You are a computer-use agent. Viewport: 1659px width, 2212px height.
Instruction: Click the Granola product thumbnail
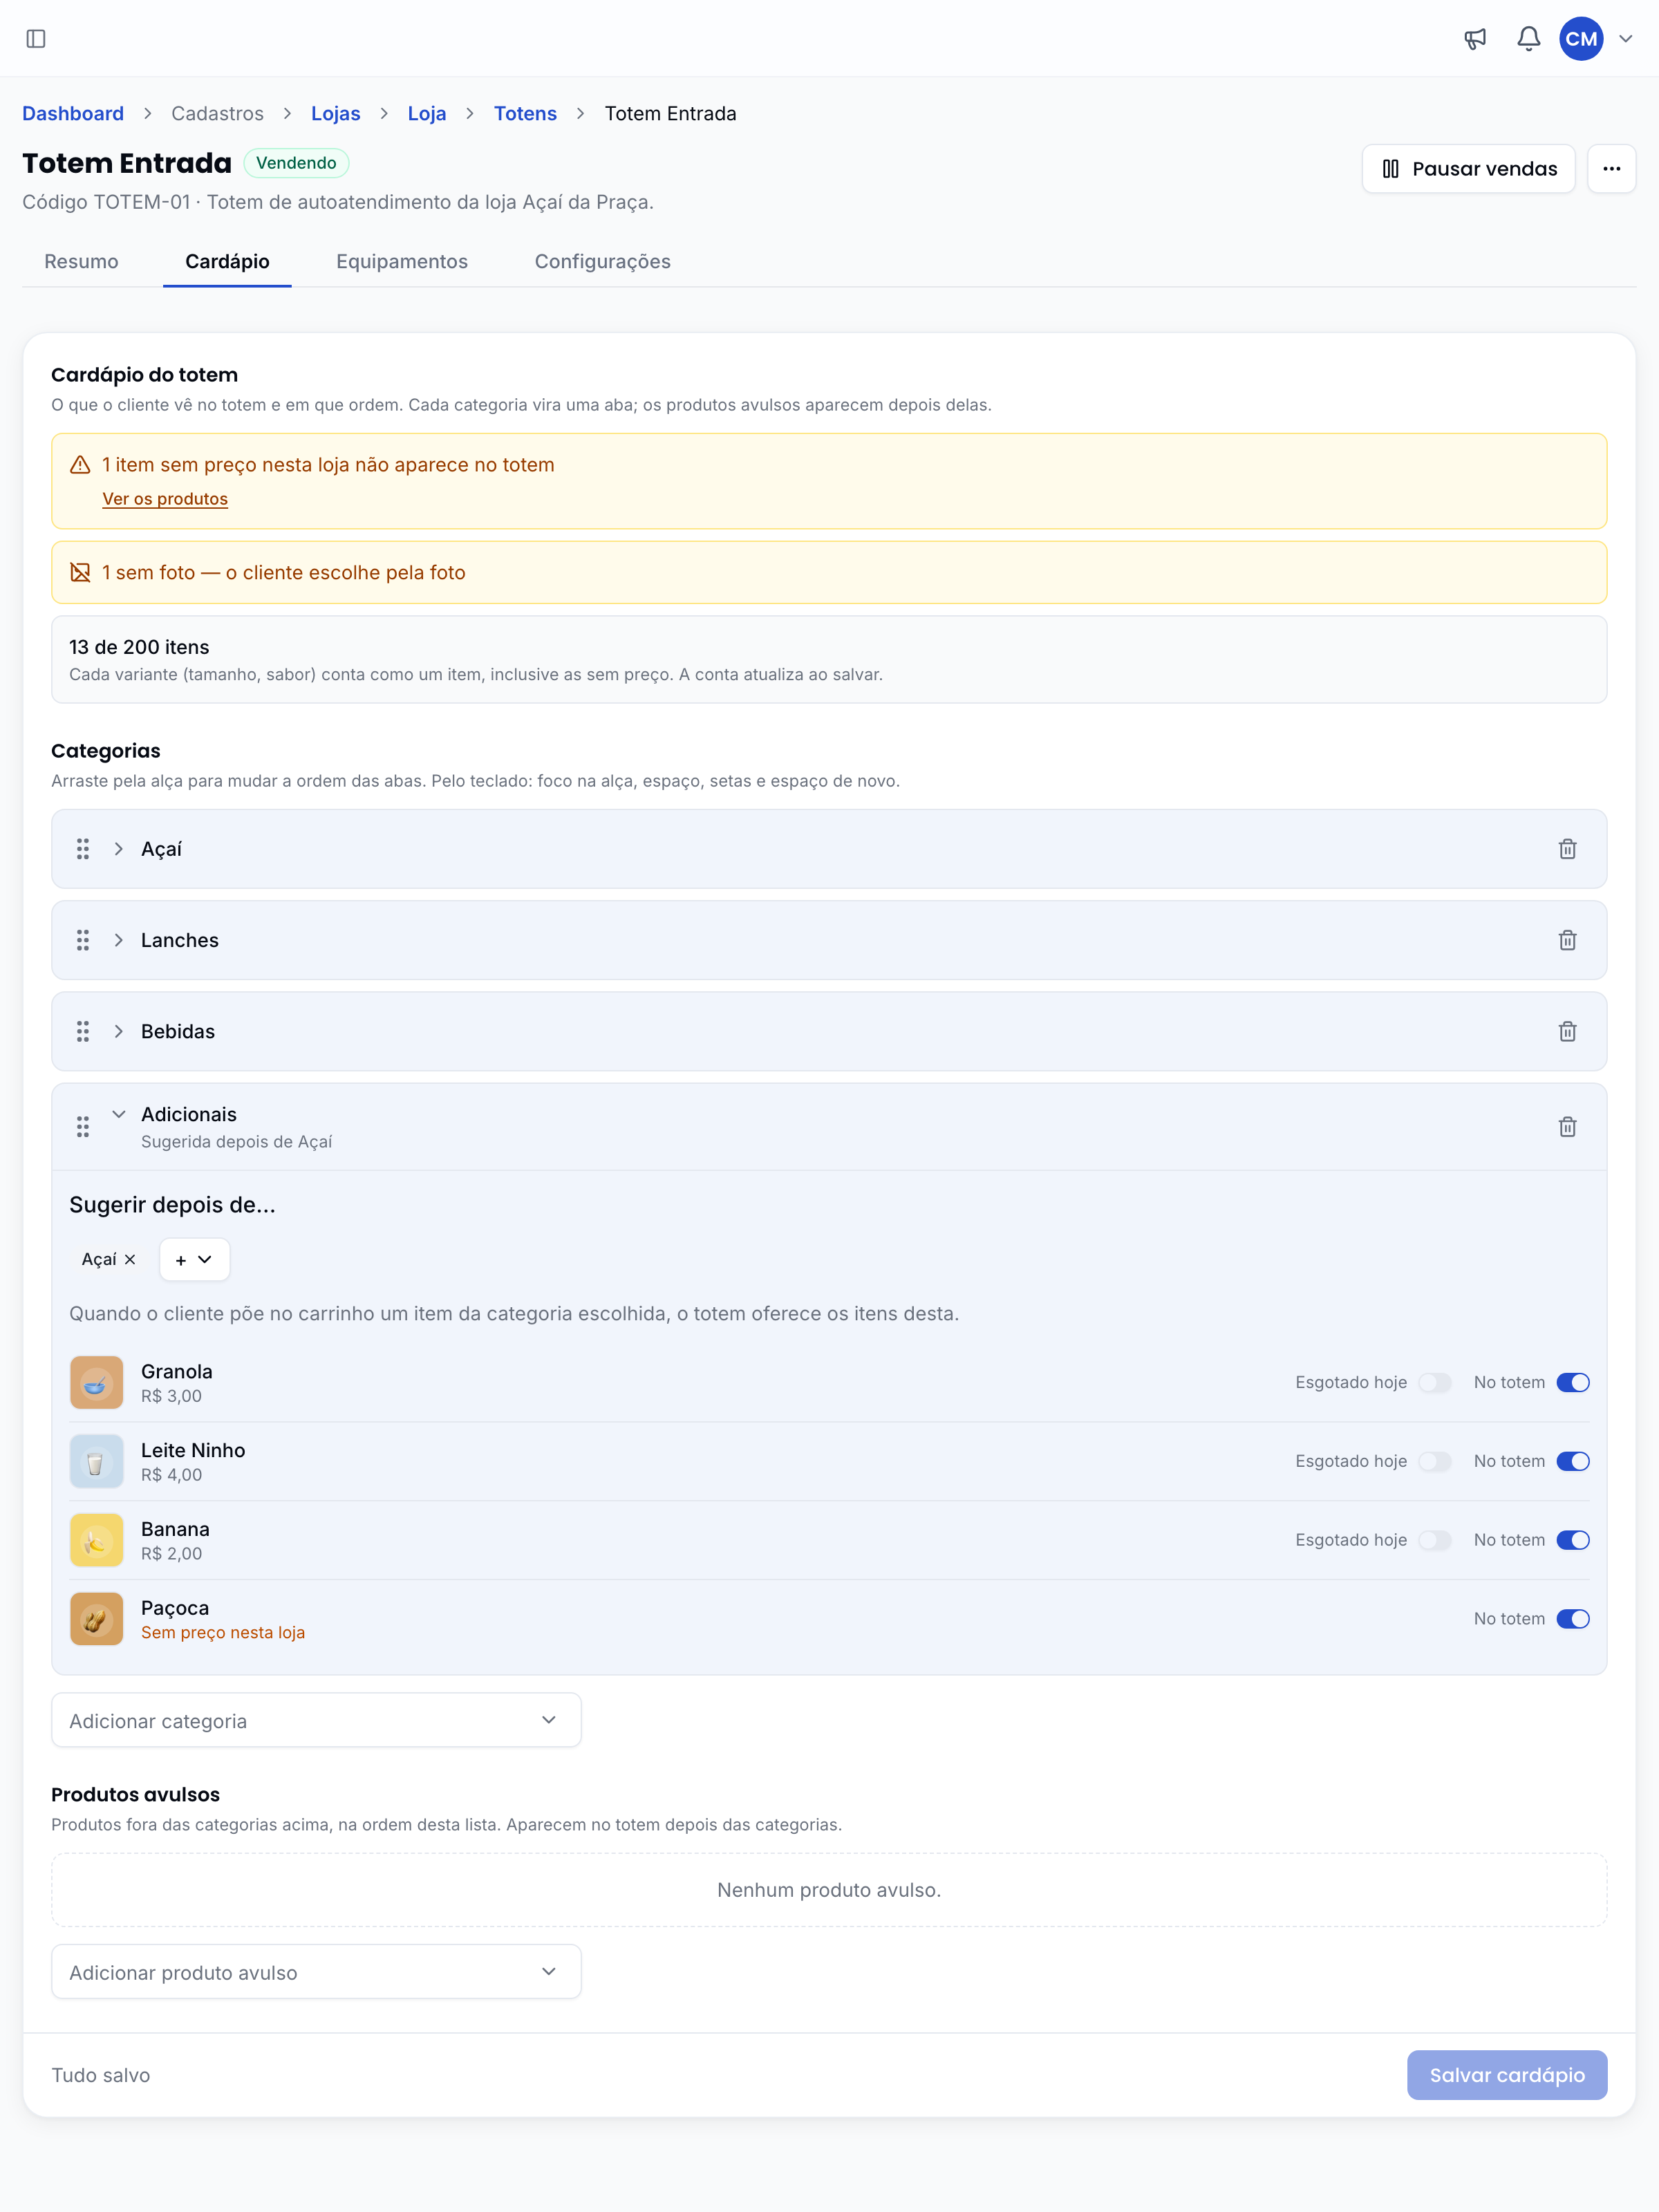[97, 1383]
